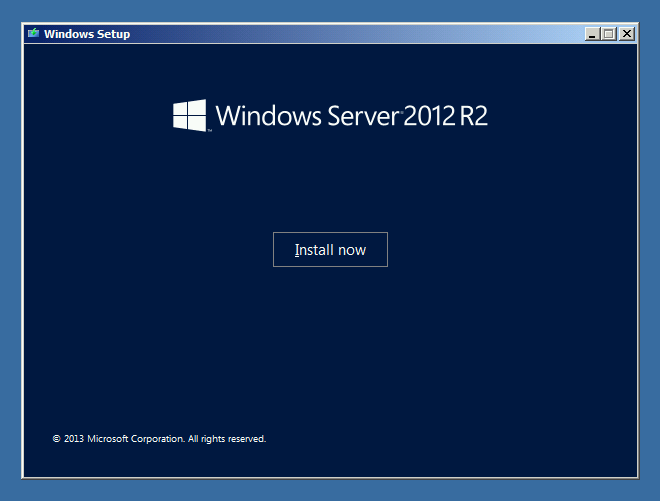
Task: Minimize the Windows Setup window
Action: click(592, 34)
